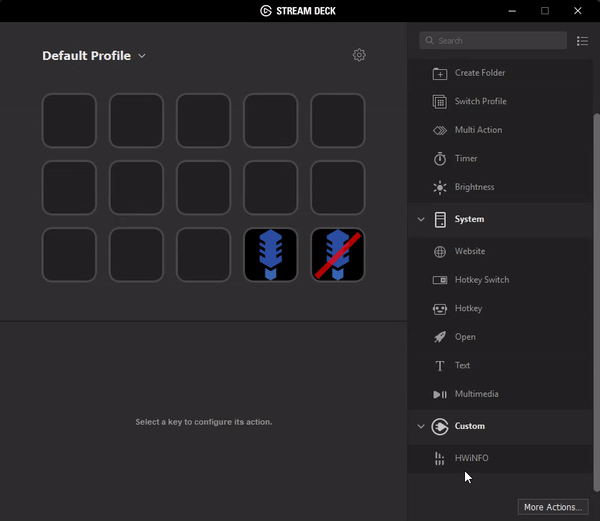The height and width of the screenshot is (521, 600).
Task: Click the Hotkey robot-face icon
Action: (x=440, y=309)
